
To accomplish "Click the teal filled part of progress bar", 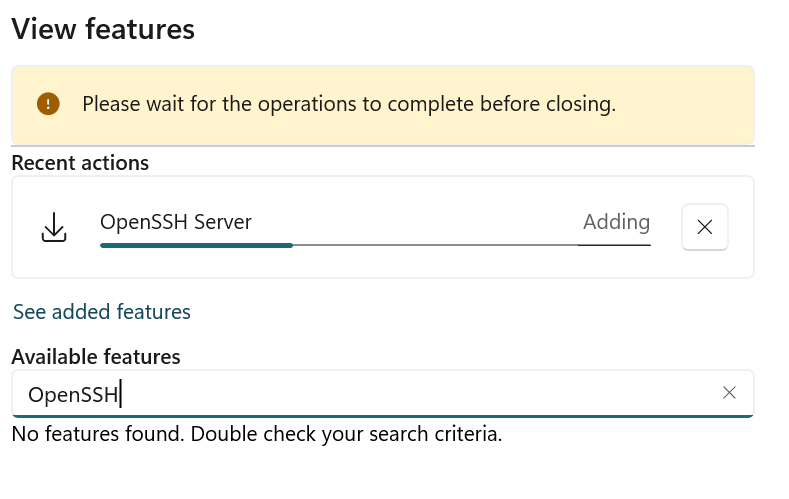I will pos(196,245).
